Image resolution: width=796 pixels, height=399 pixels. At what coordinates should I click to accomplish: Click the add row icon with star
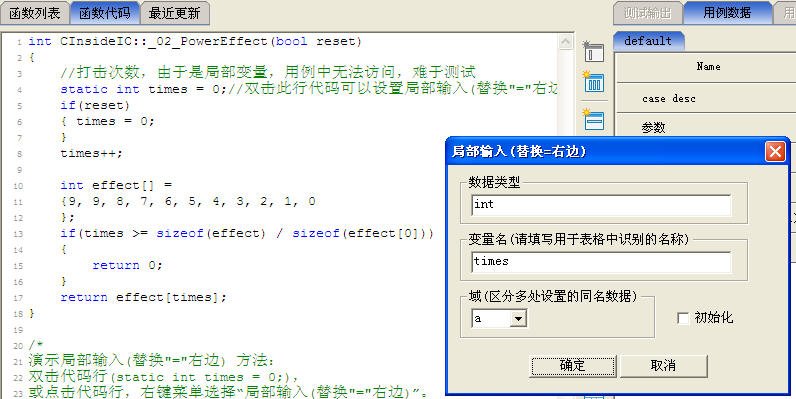593,120
